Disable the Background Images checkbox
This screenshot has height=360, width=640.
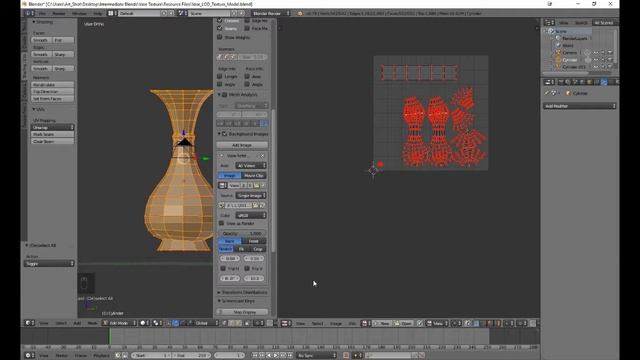click(224, 134)
